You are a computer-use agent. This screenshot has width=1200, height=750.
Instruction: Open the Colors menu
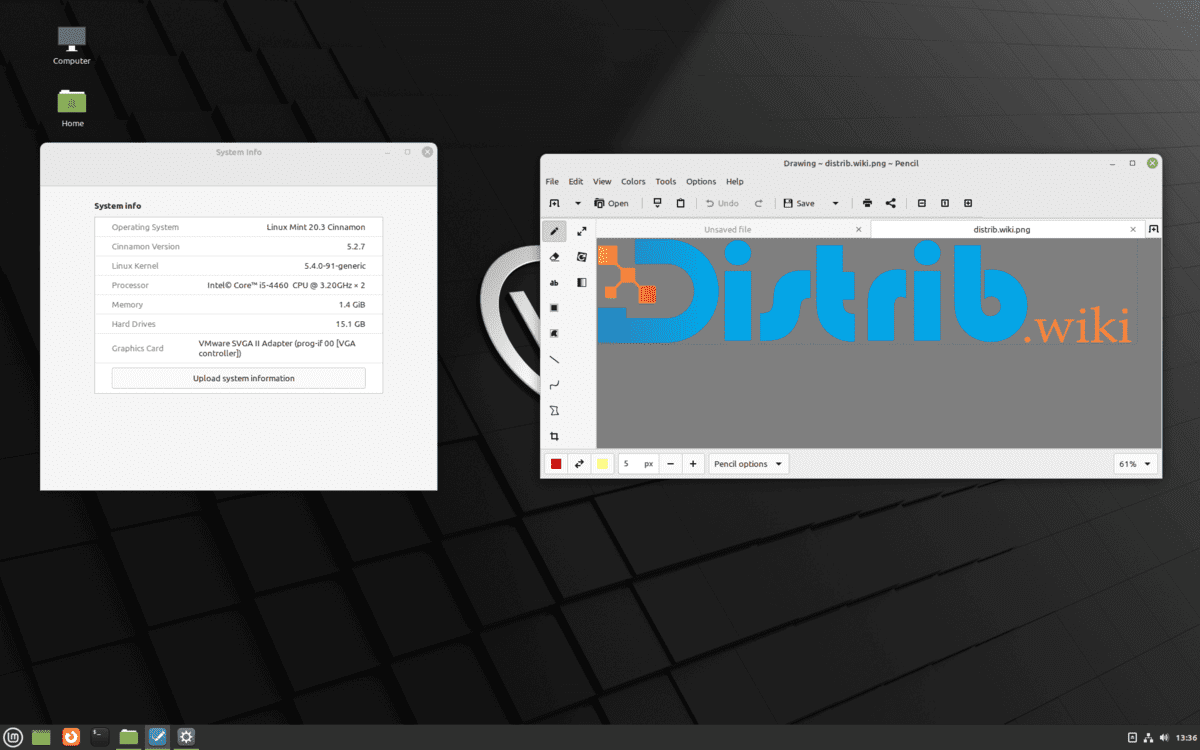click(633, 182)
